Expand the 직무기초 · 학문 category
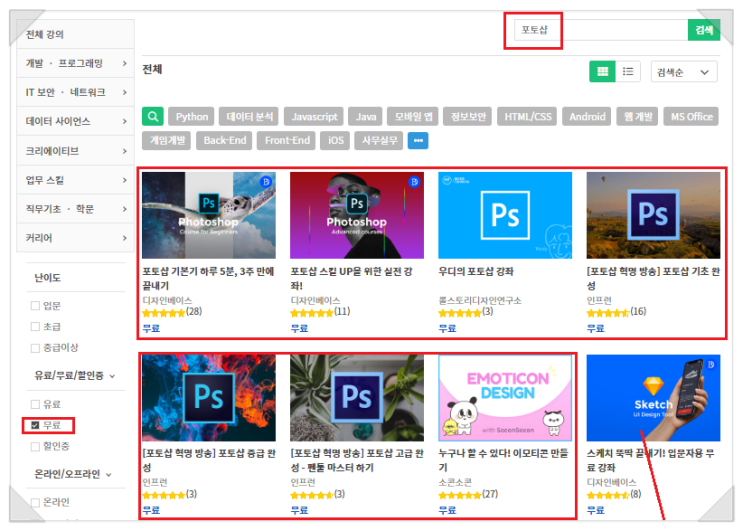This screenshot has width=743, height=531. (75, 209)
